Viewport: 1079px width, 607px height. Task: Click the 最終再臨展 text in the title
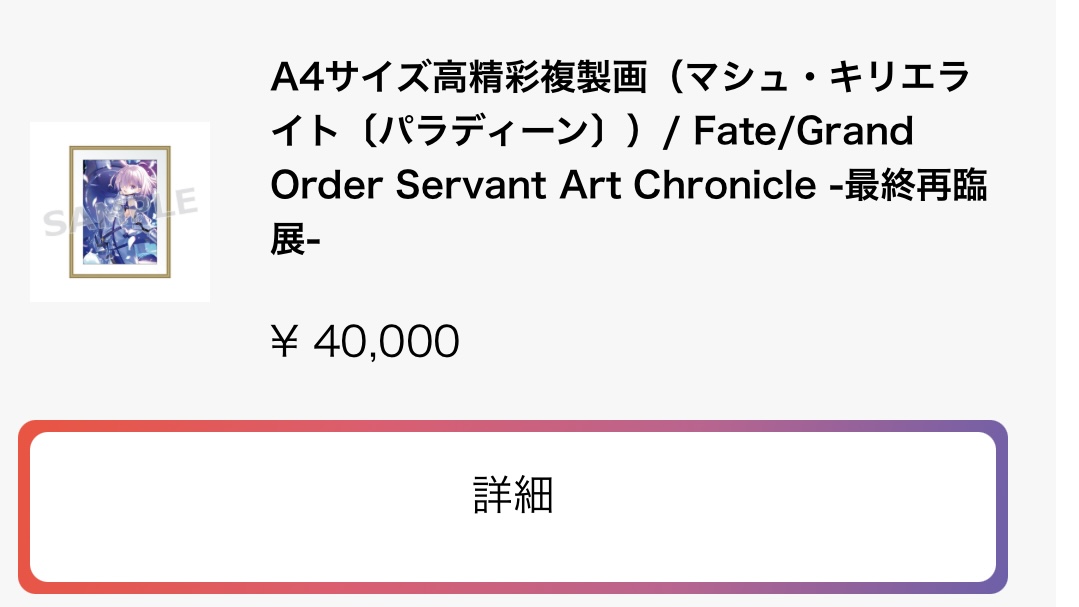pos(915,186)
